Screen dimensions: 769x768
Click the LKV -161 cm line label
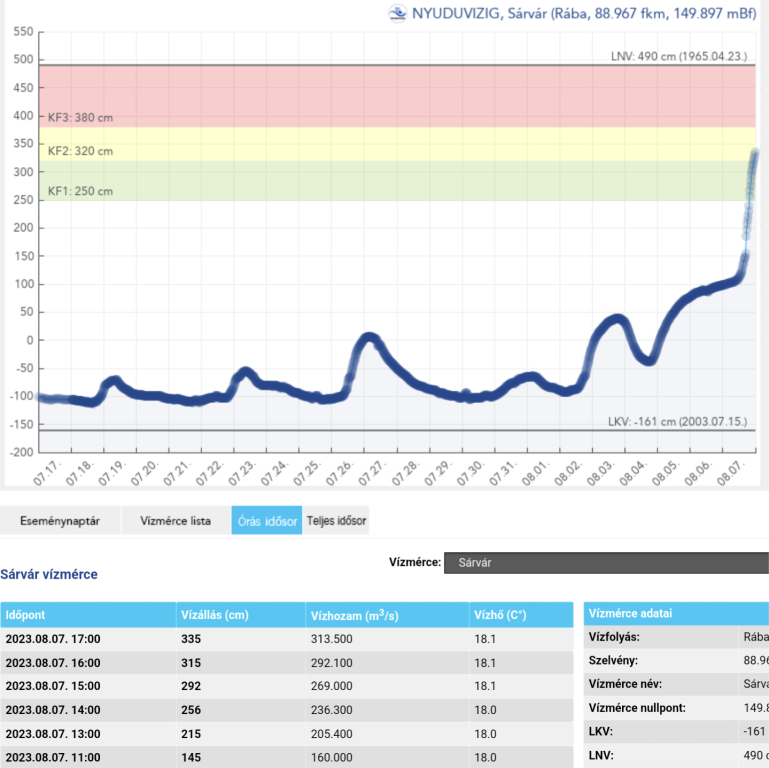pyautogui.click(x=679, y=422)
